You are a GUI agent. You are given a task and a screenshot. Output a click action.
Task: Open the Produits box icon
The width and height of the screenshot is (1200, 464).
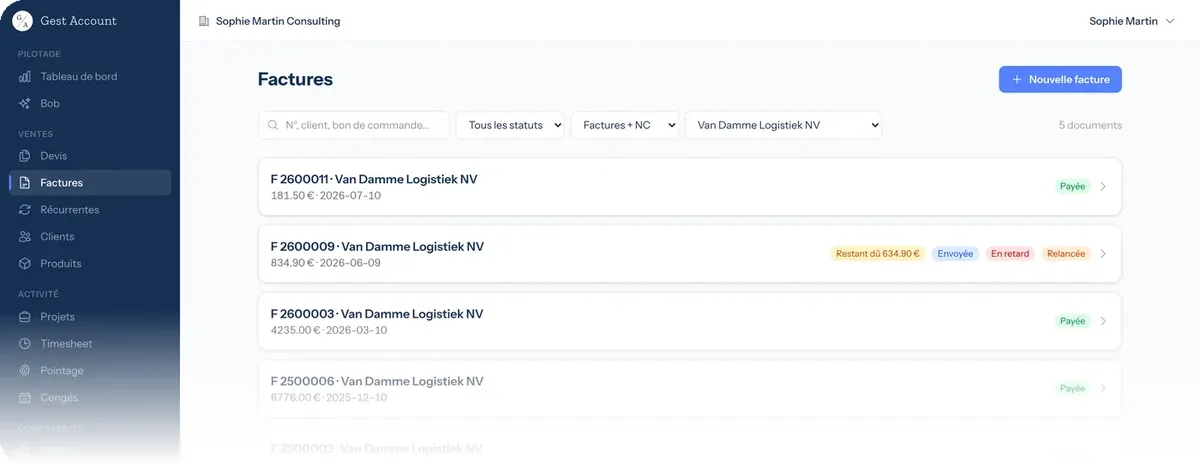pos(25,264)
